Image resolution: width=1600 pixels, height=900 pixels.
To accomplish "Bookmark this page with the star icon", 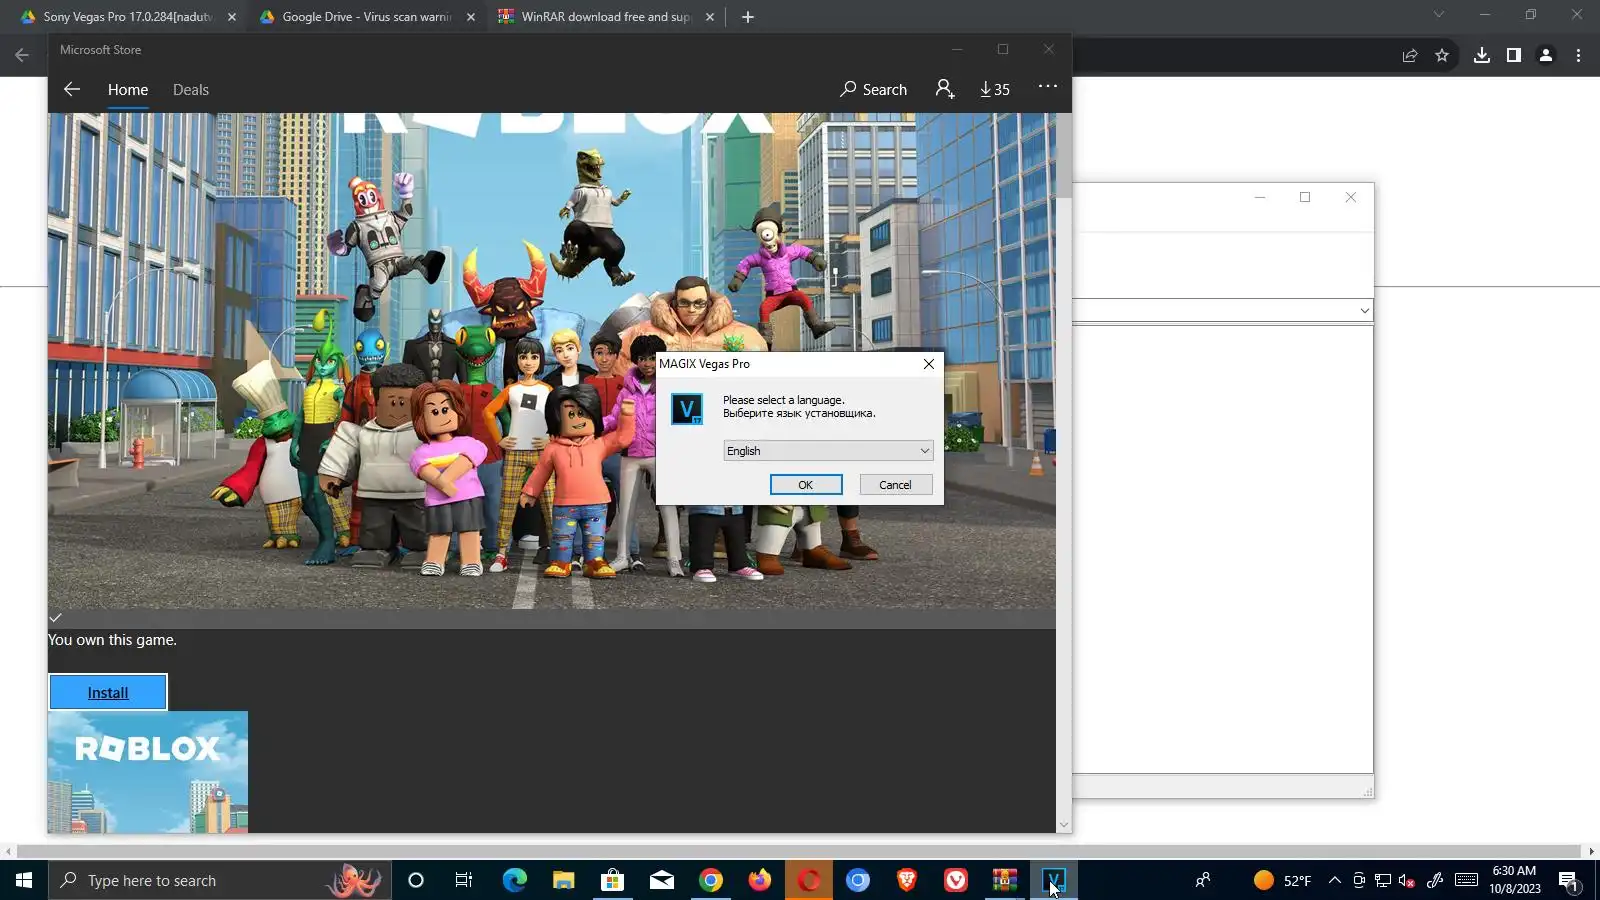I will (x=1442, y=56).
